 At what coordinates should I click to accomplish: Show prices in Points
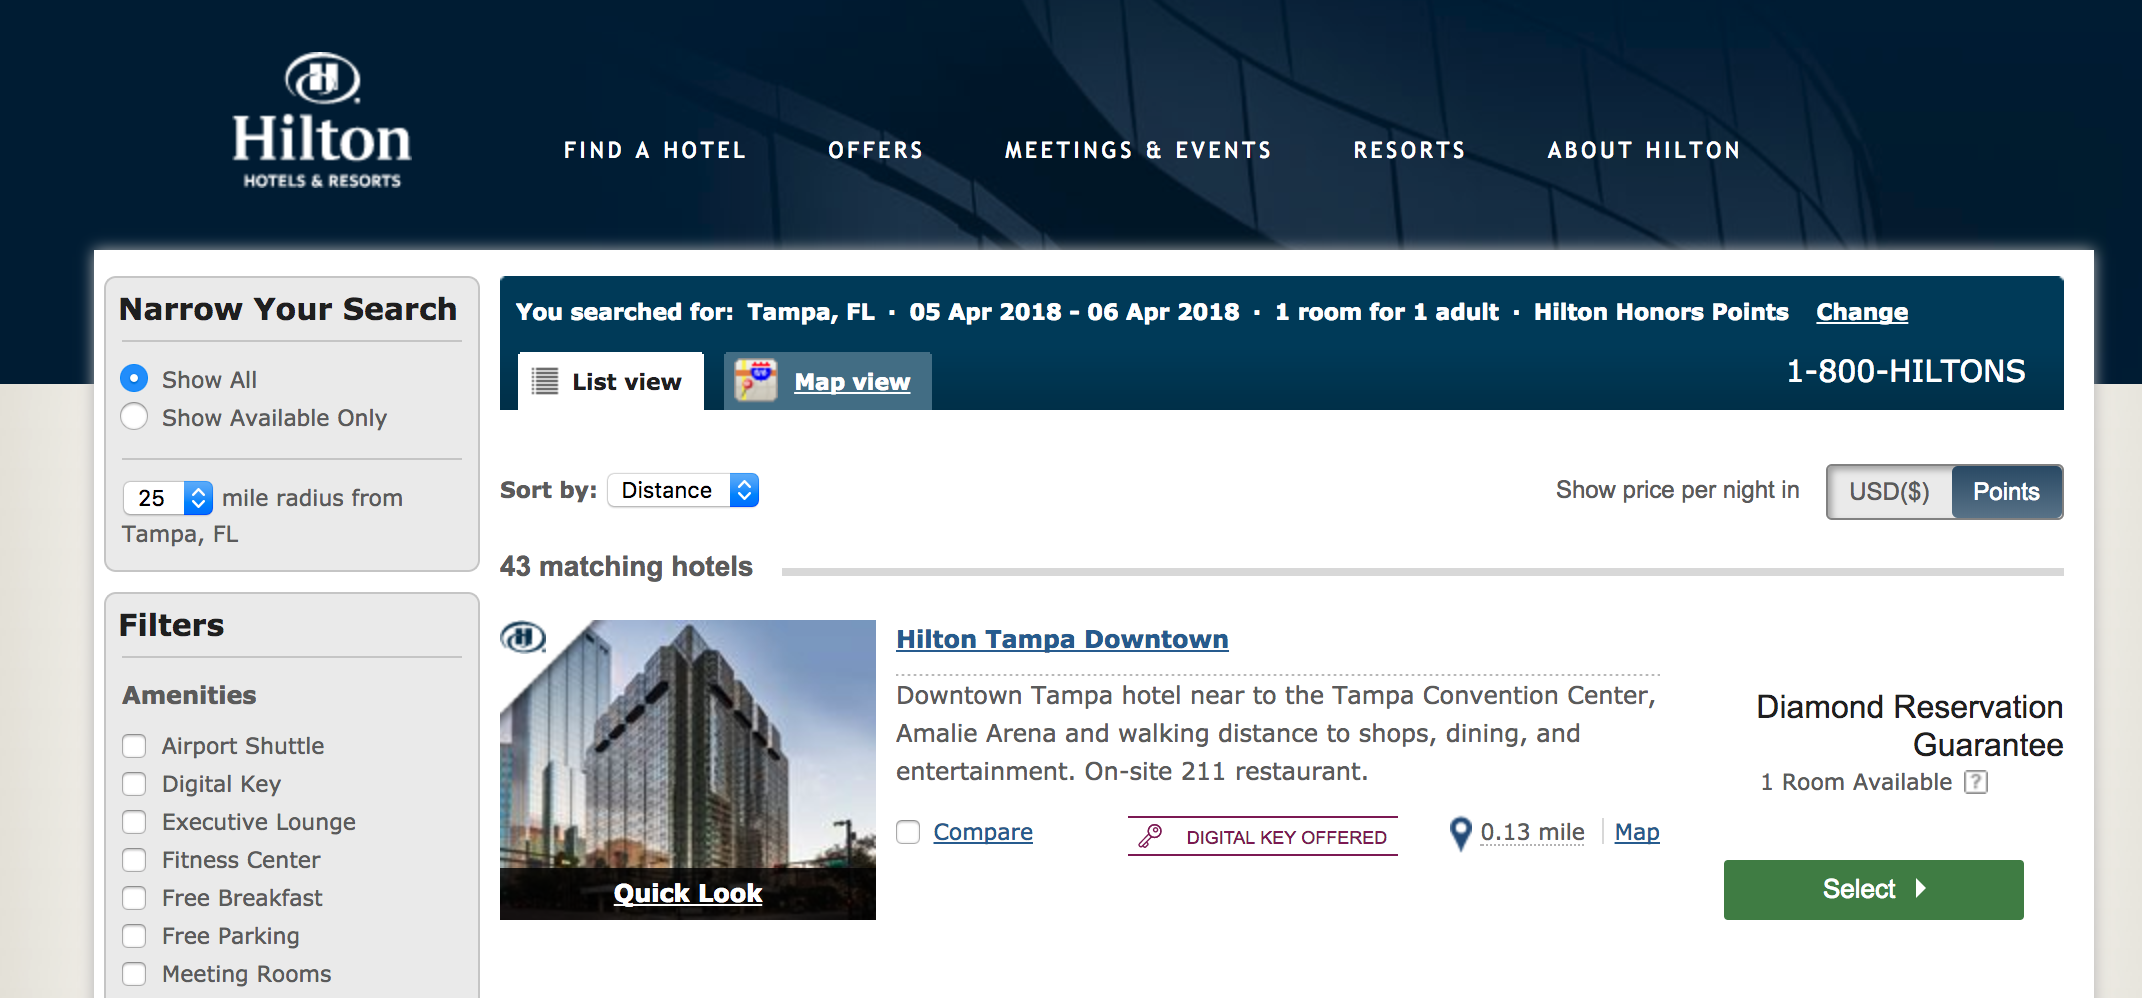point(2007,491)
